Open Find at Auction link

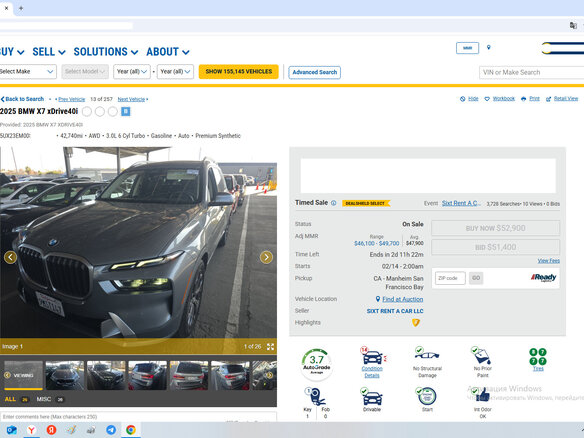[x=403, y=299]
